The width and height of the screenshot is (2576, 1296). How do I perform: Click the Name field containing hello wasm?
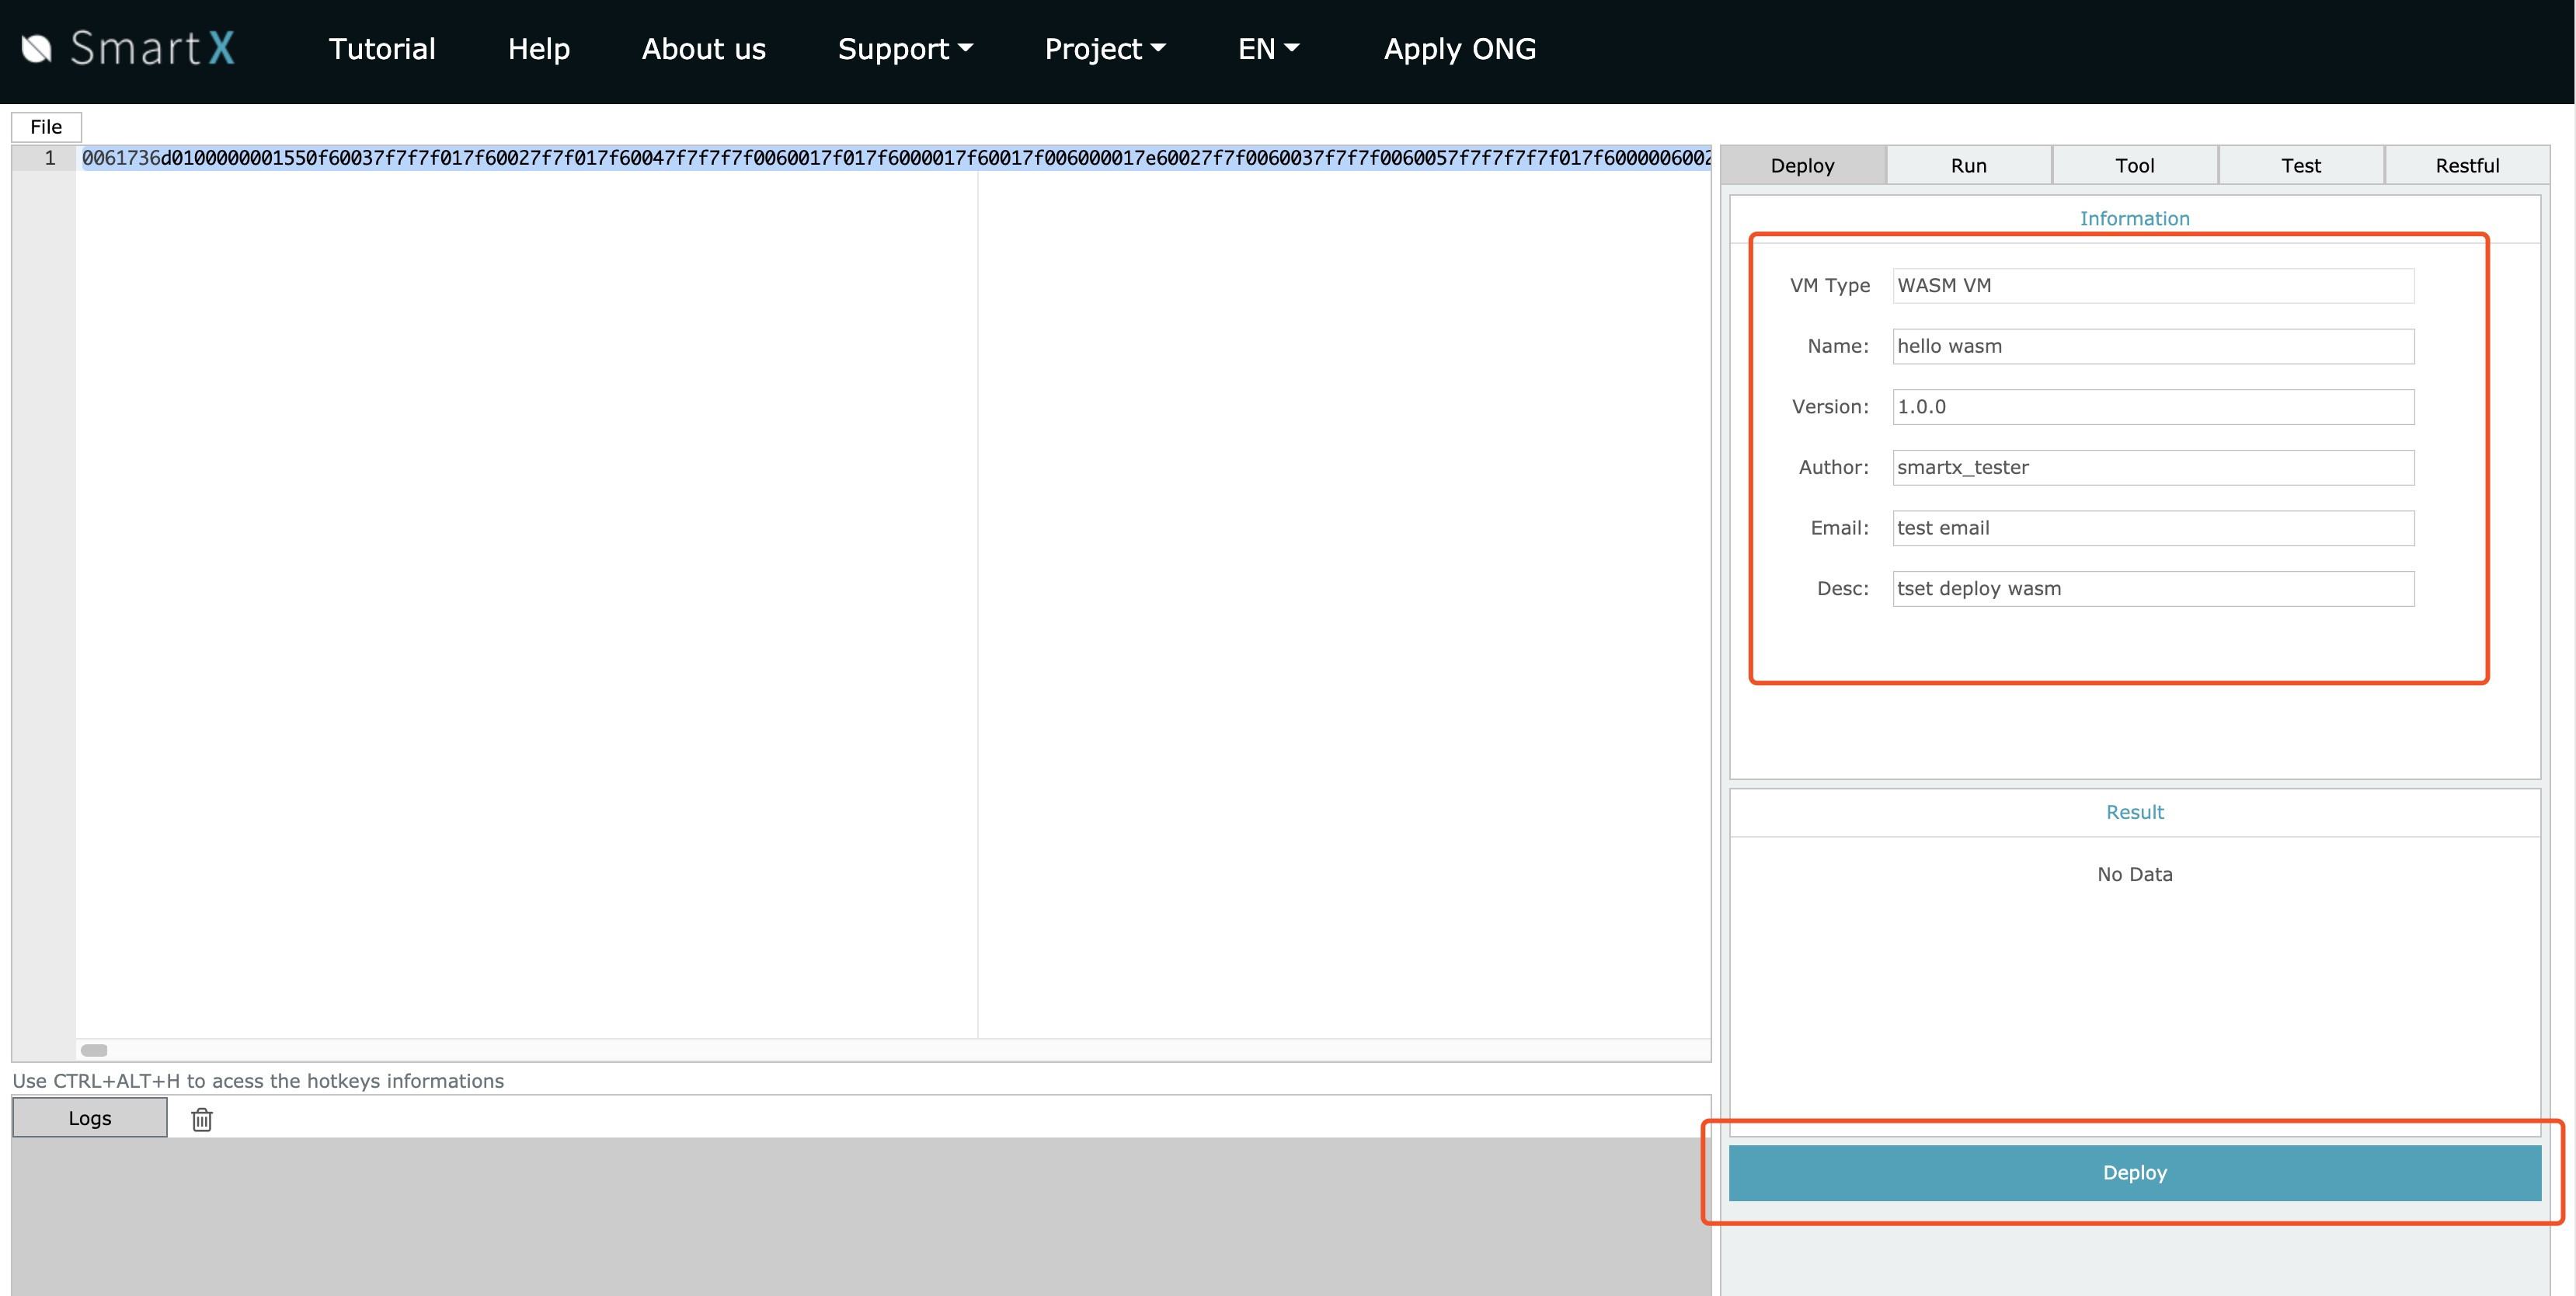[2152, 346]
